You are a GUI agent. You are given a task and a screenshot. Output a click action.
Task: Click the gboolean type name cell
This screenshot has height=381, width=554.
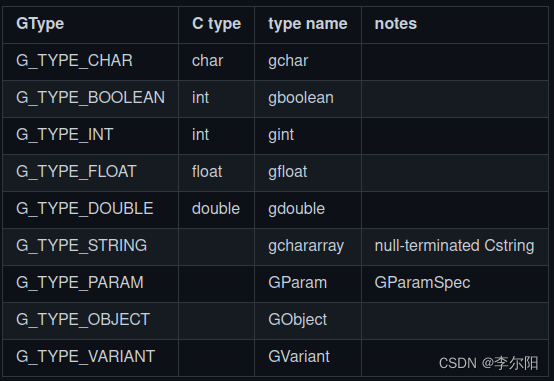coord(308,99)
